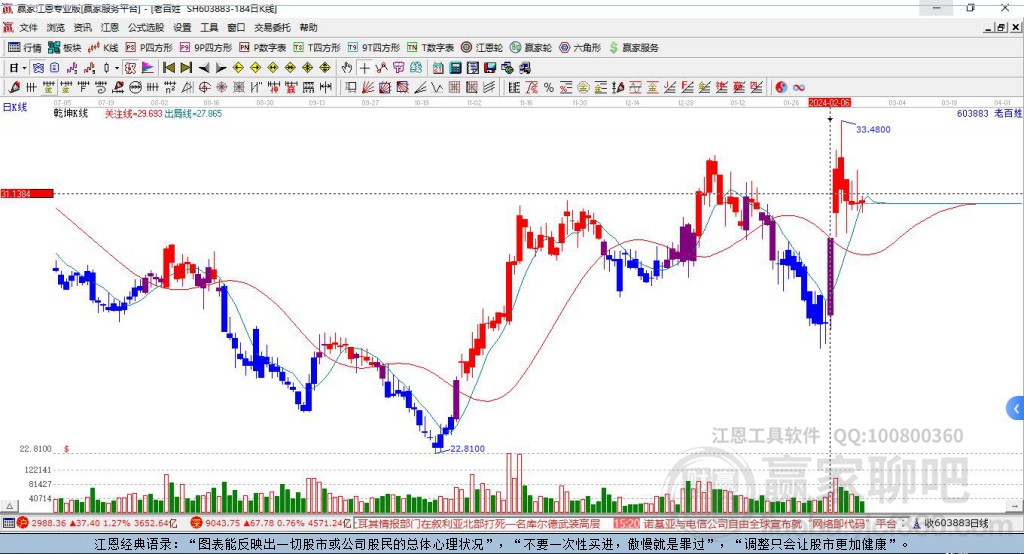Screen dimensions: 1024x554
Task: Step chart left with black left arrow
Action: pos(204,68)
